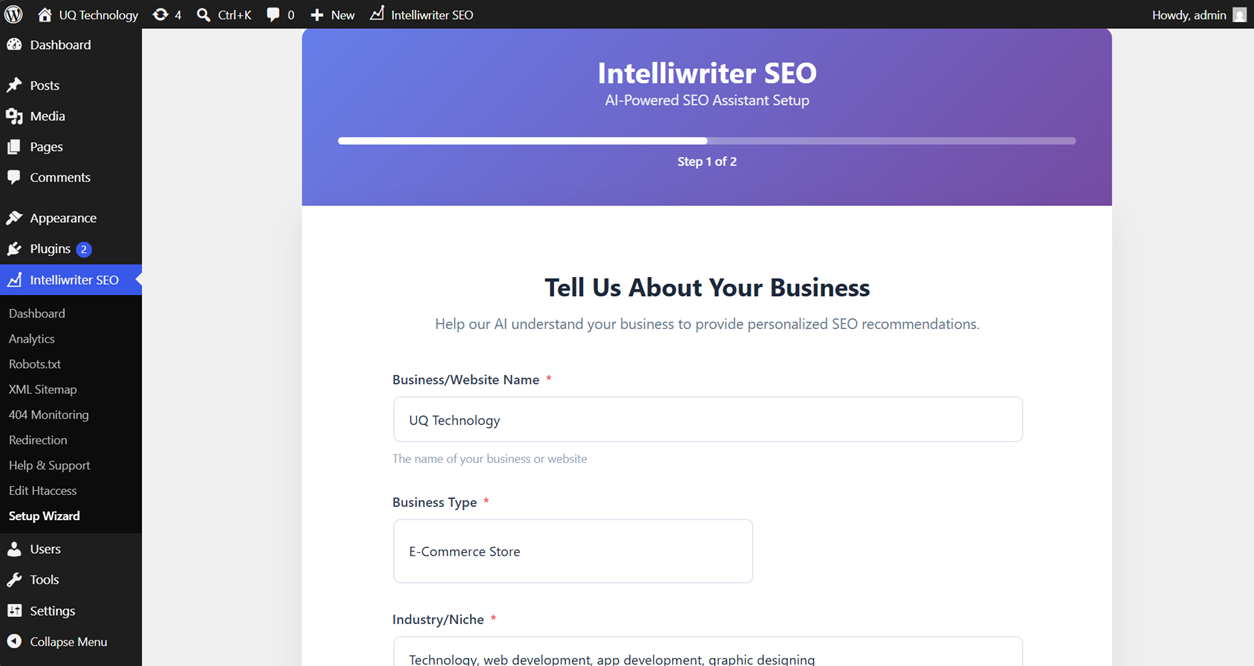Image resolution: width=1254 pixels, height=666 pixels.
Task: Click the UQ Technology site name link
Action: (x=99, y=15)
